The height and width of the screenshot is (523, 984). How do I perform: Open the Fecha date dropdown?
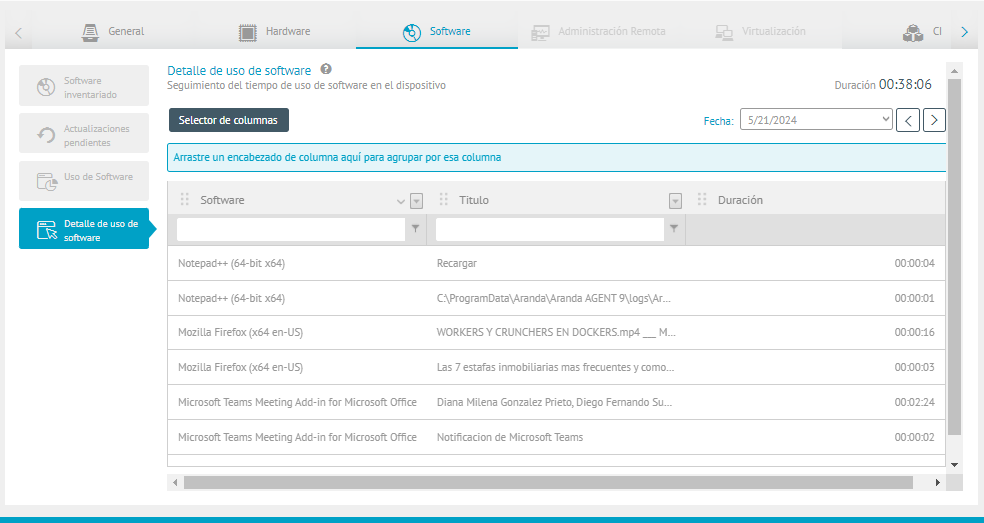pos(816,120)
